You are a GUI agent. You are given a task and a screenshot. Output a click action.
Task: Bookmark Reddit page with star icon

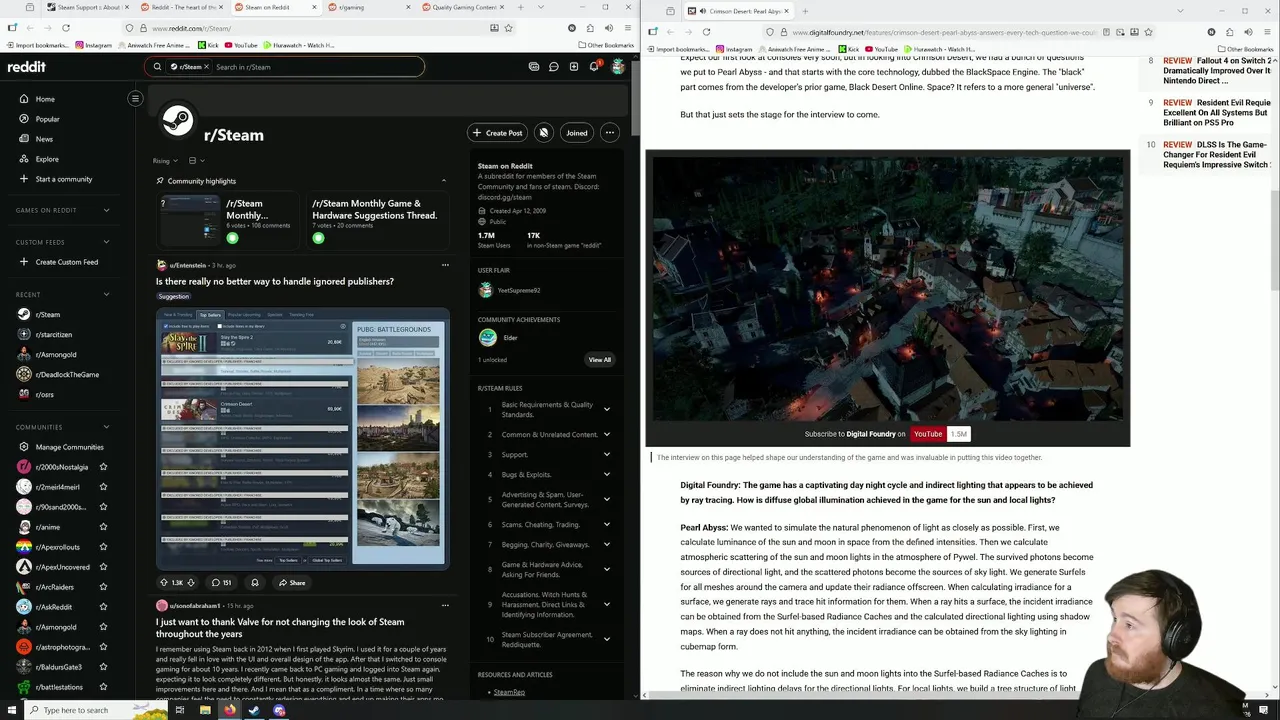508,28
